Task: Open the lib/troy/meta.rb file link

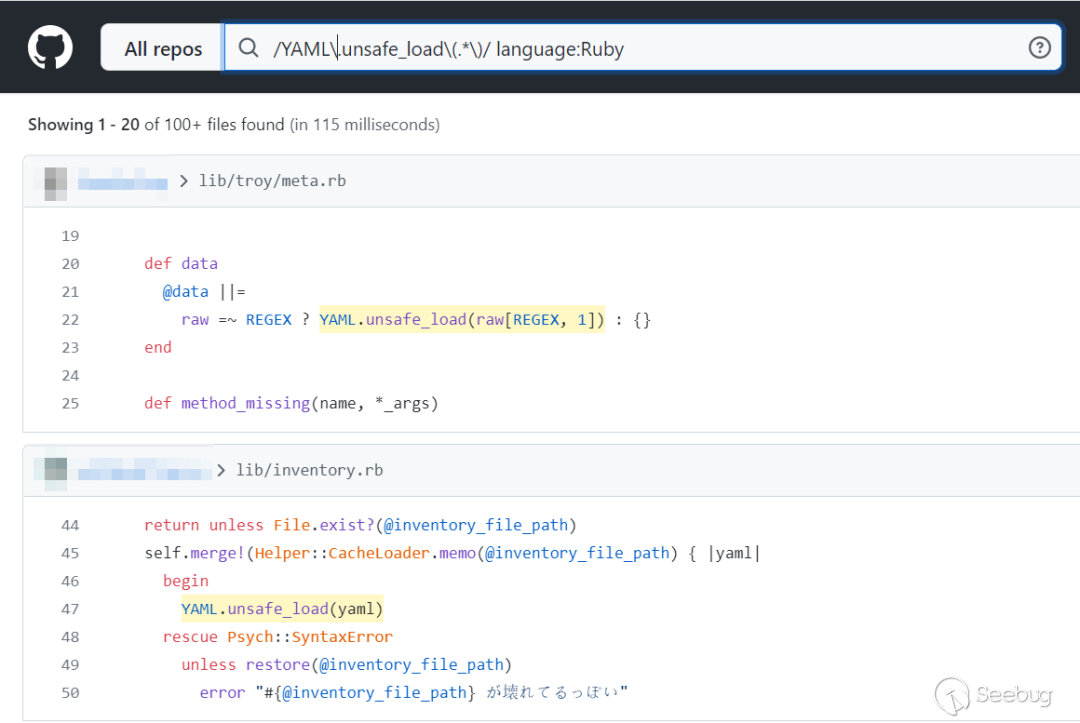Action: 272,181
